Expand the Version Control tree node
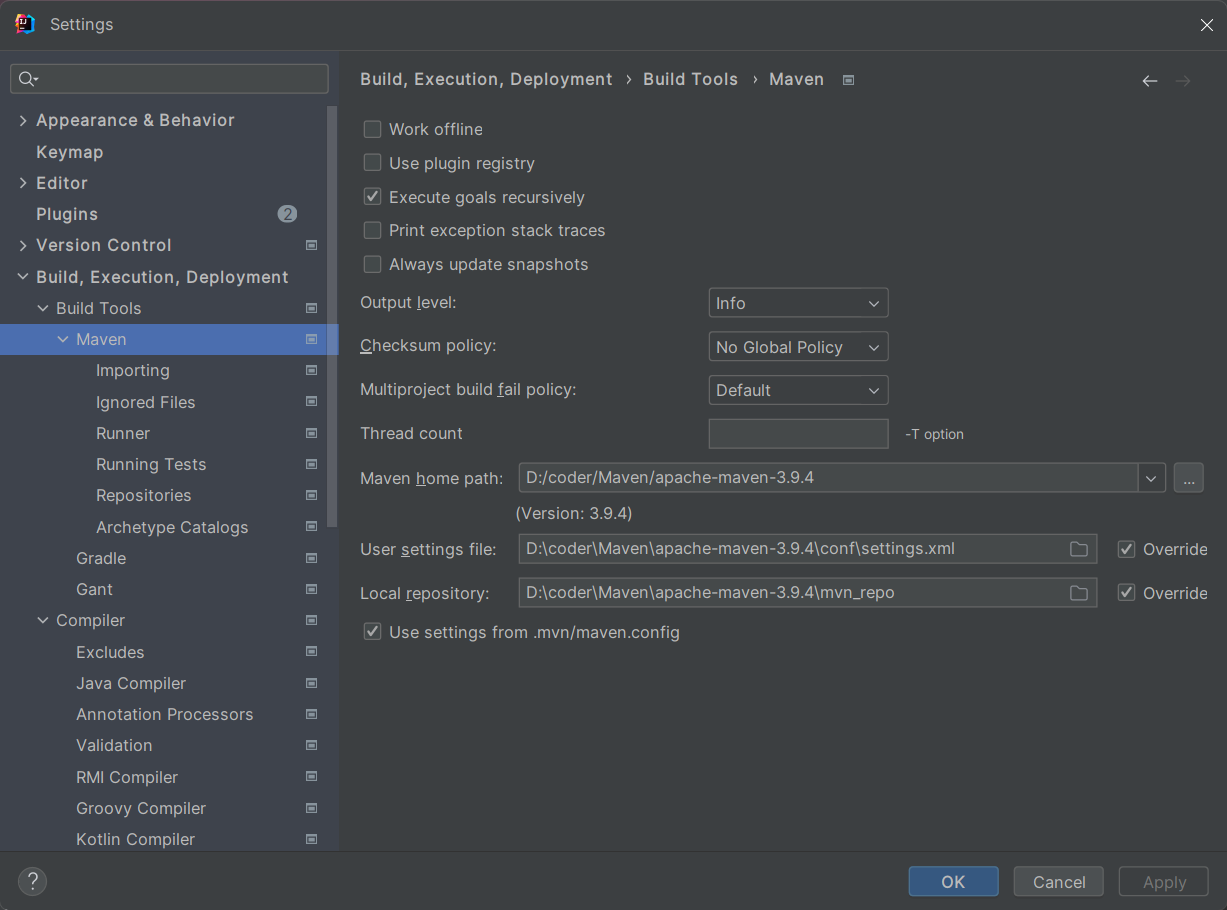Screen dimensions: 1227x910 tap(23, 245)
